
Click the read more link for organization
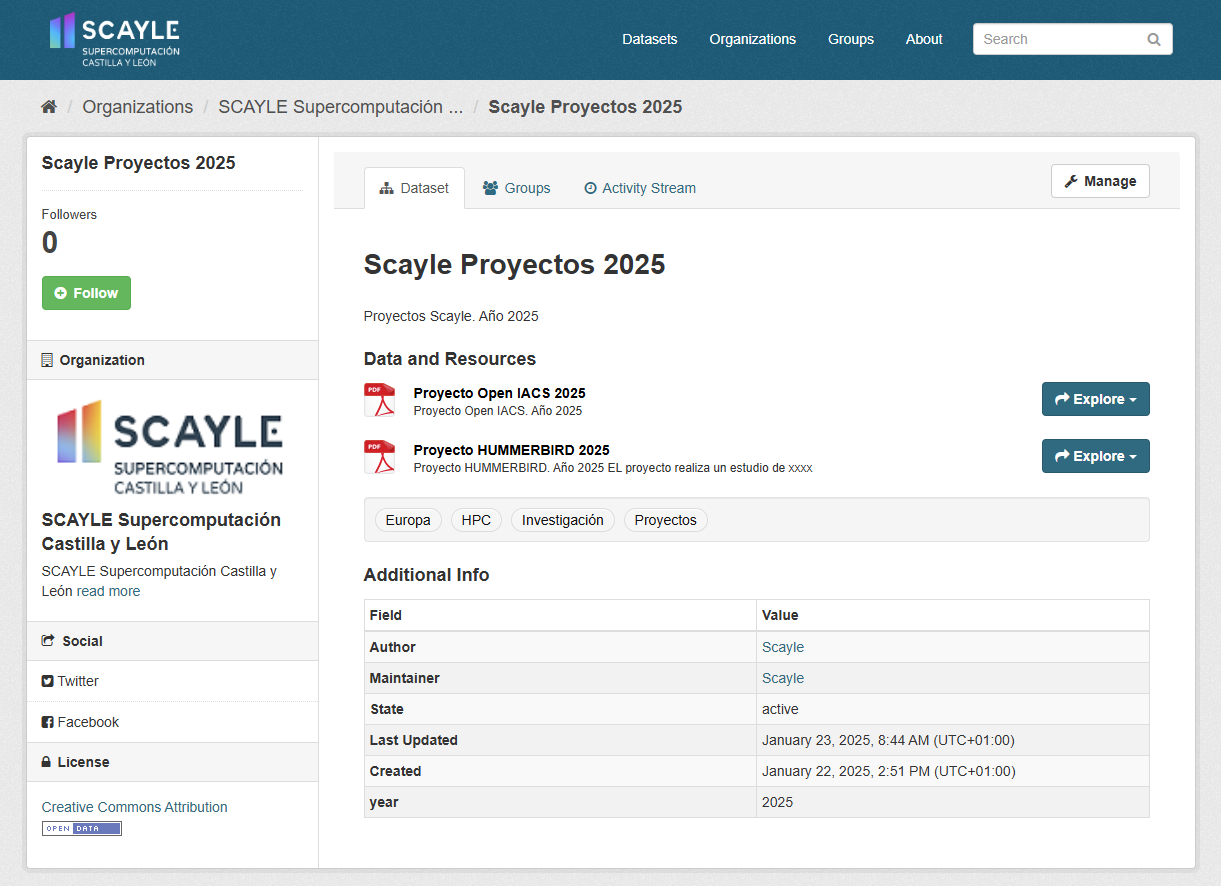point(108,591)
